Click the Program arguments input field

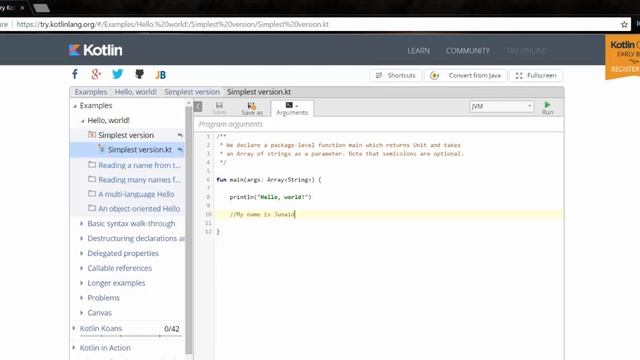pos(379,124)
